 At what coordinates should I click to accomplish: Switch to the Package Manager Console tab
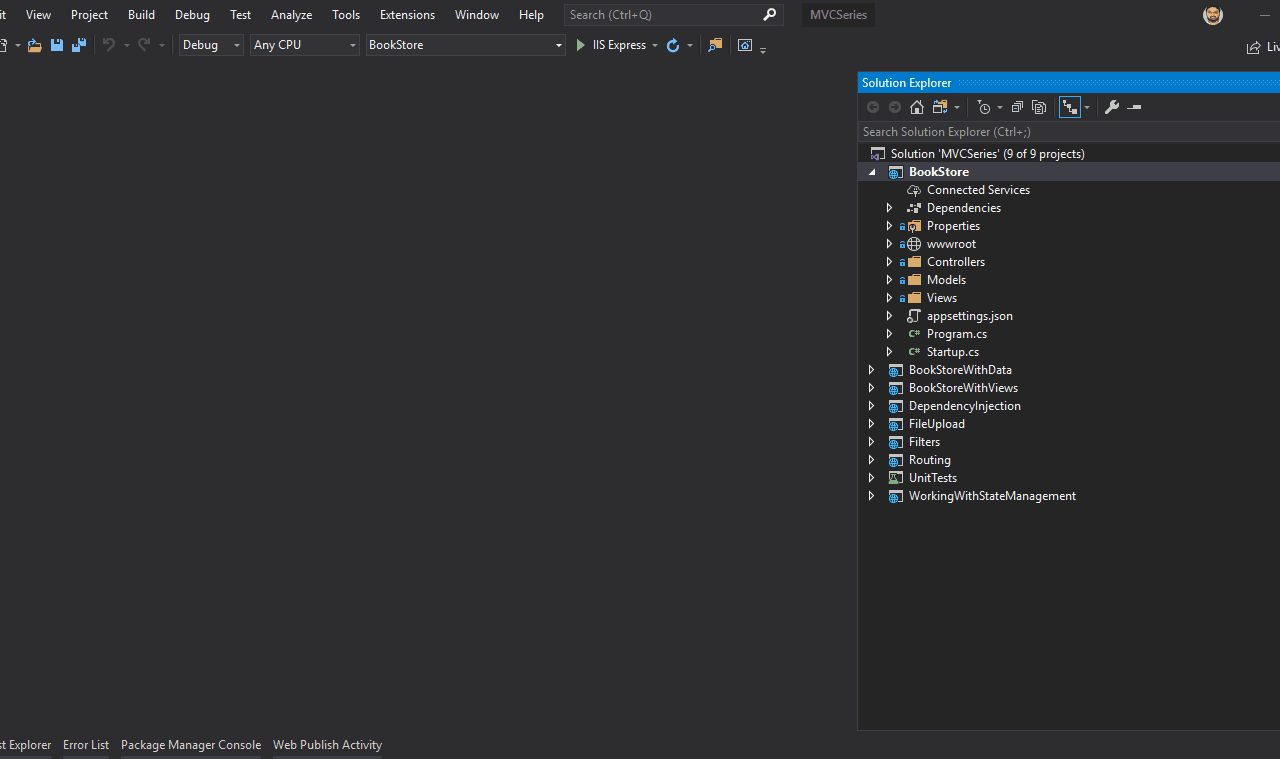(190, 745)
